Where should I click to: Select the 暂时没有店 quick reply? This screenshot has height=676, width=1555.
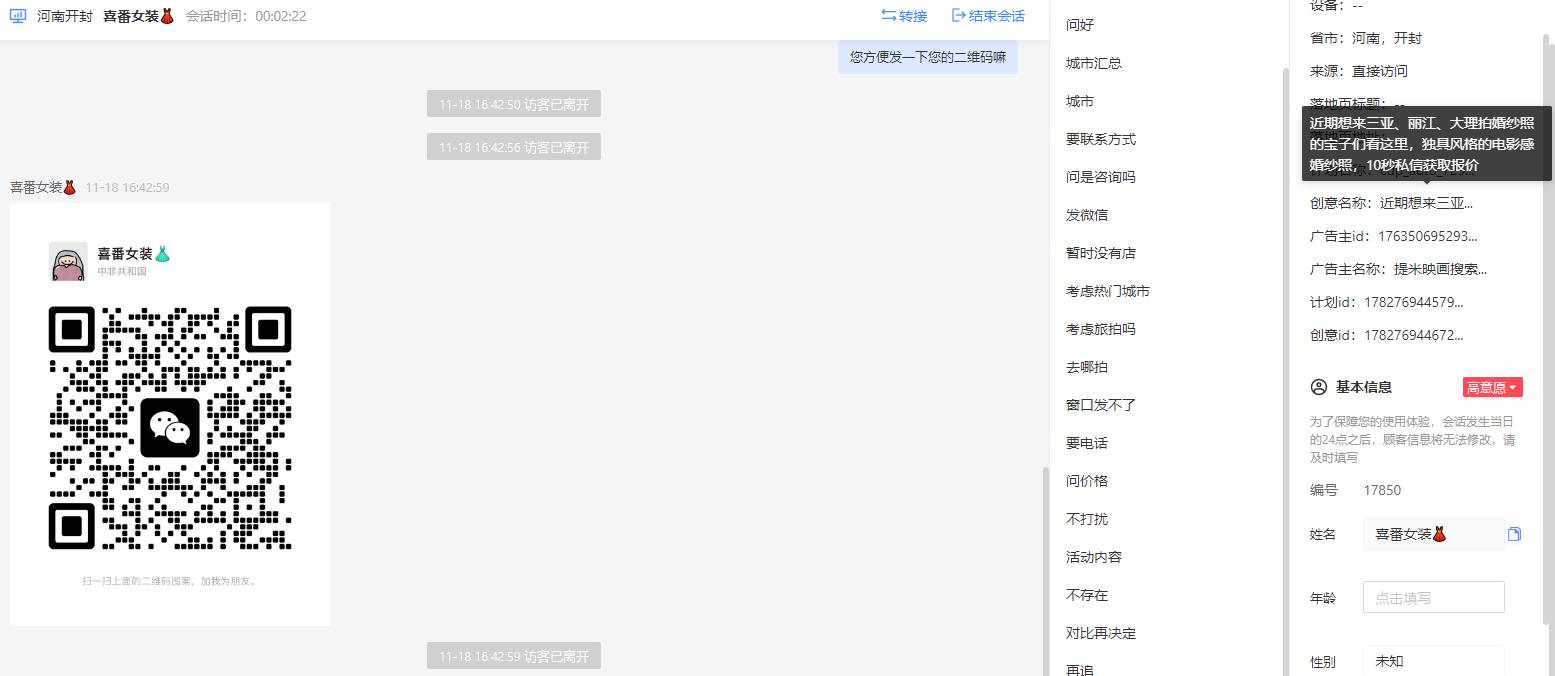click(1101, 253)
